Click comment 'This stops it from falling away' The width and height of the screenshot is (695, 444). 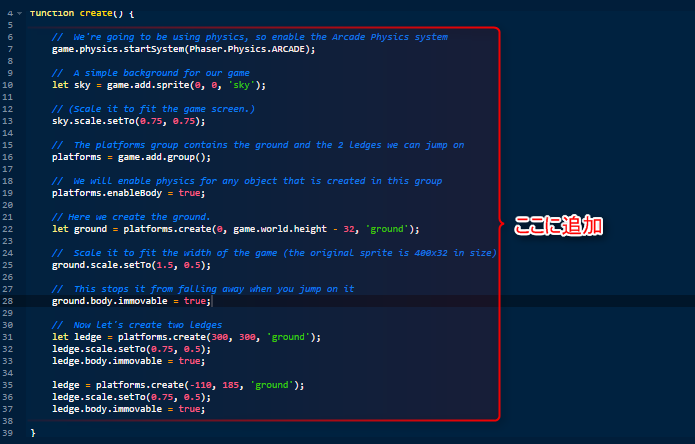point(203,289)
